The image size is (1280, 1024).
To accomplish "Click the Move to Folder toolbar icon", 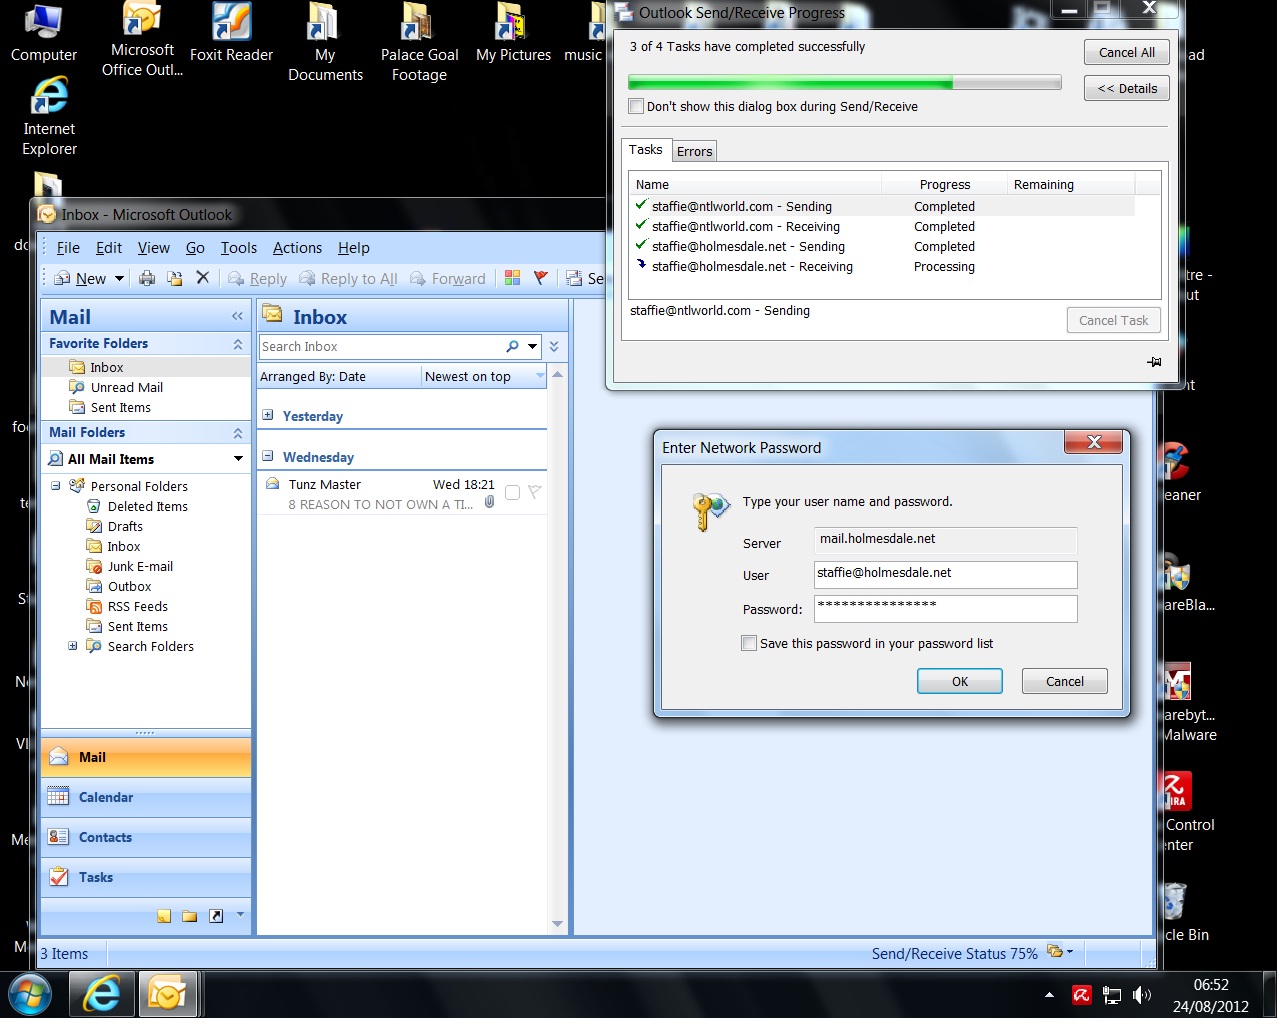I will (x=175, y=278).
